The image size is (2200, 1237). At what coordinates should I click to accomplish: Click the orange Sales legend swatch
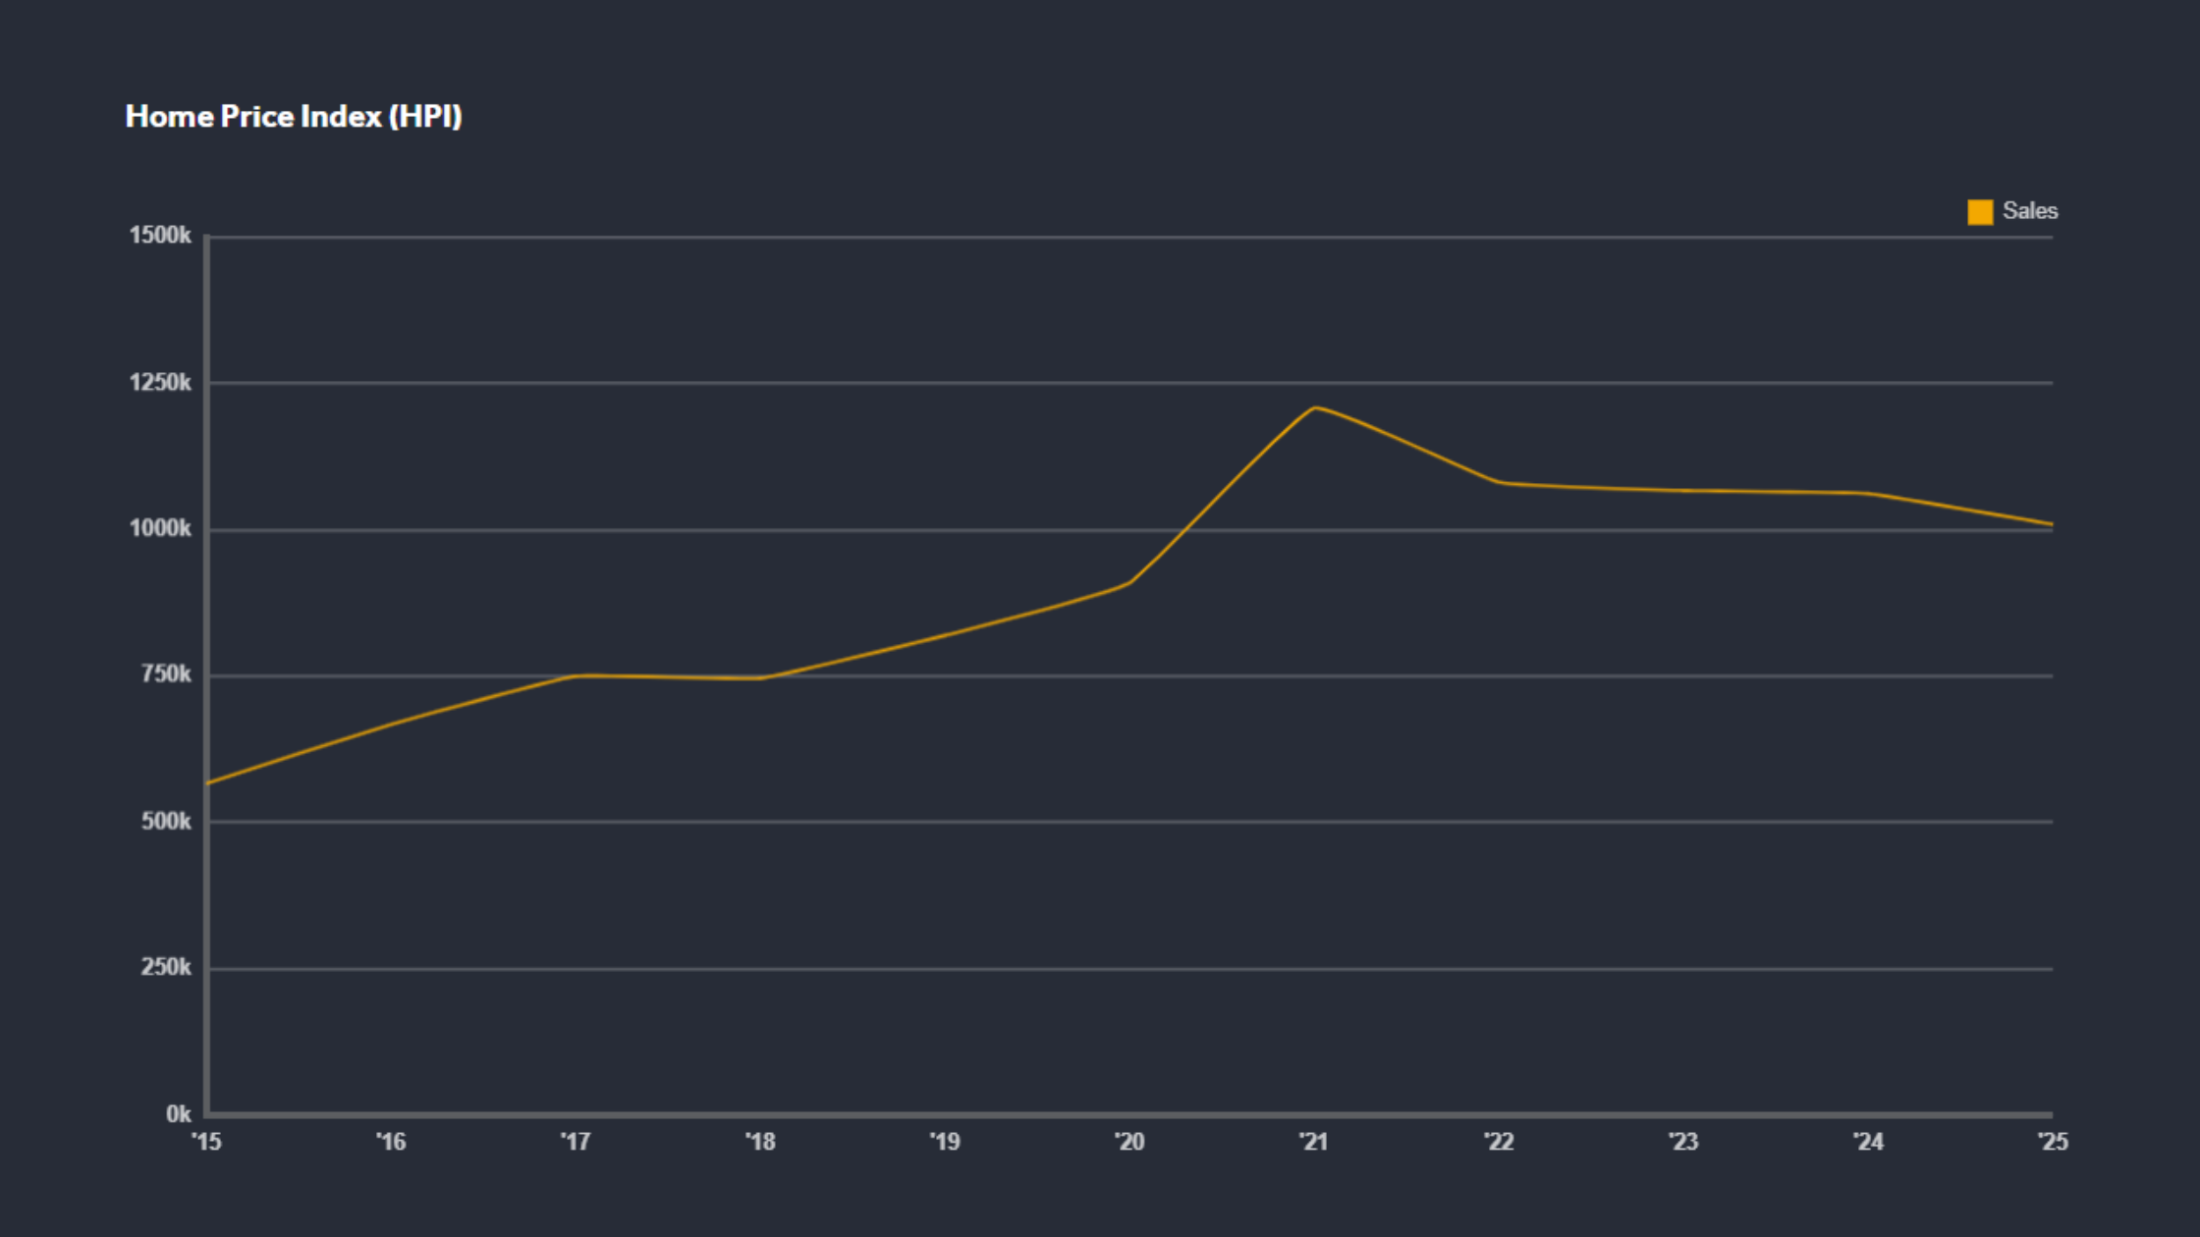point(1980,212)
